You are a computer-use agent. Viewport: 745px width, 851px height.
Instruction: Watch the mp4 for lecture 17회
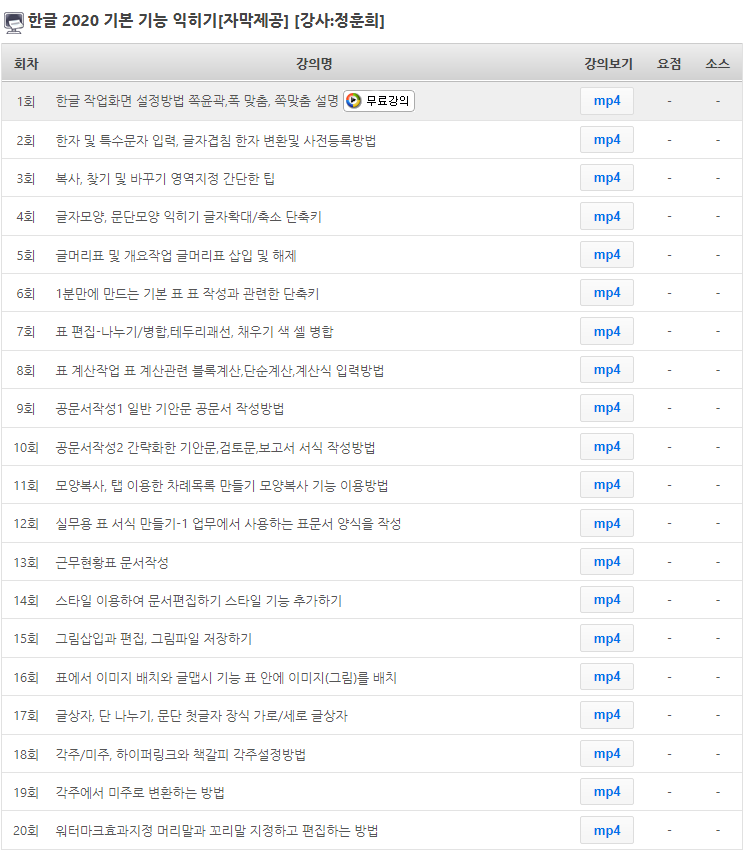(607, 715)
